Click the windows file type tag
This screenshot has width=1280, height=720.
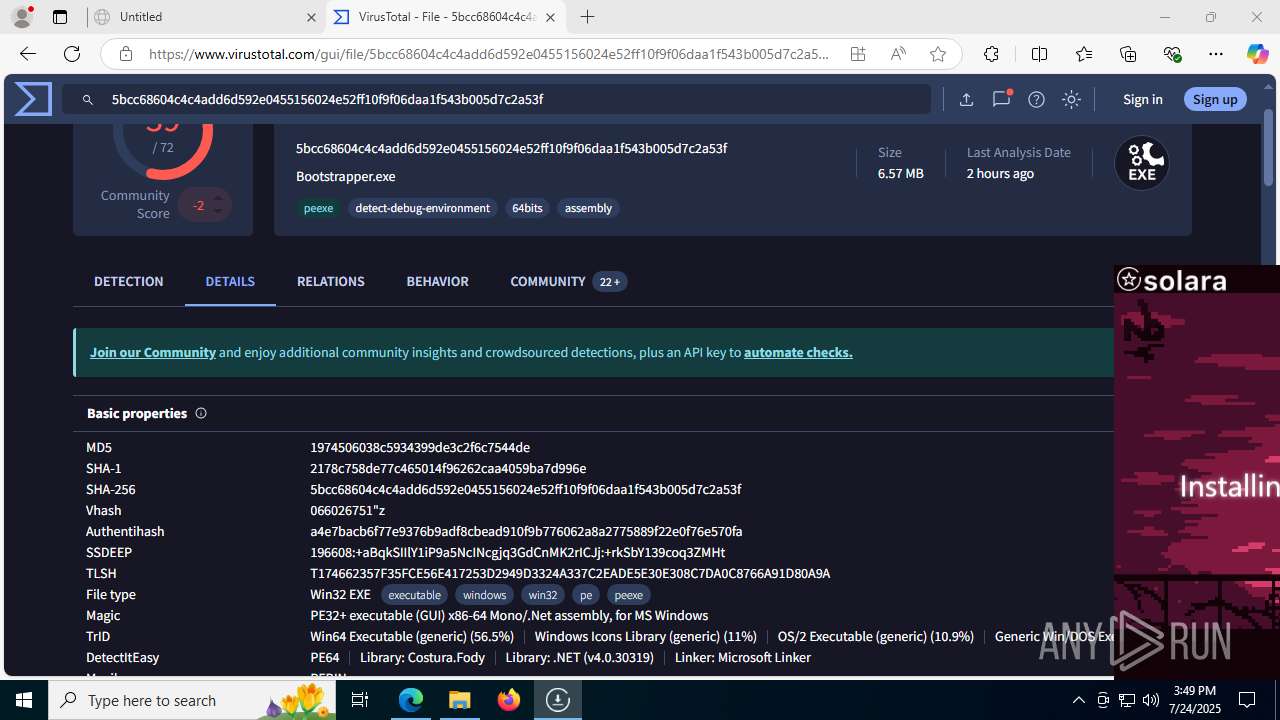pos(484,594)
